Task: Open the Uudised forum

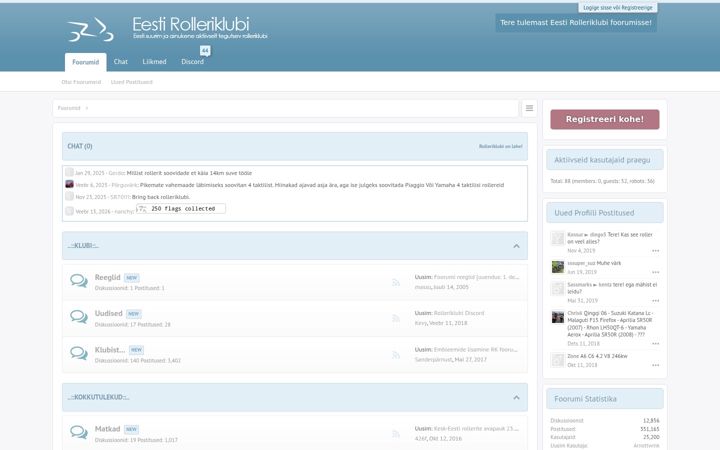Action: click(x=108, y=313)
